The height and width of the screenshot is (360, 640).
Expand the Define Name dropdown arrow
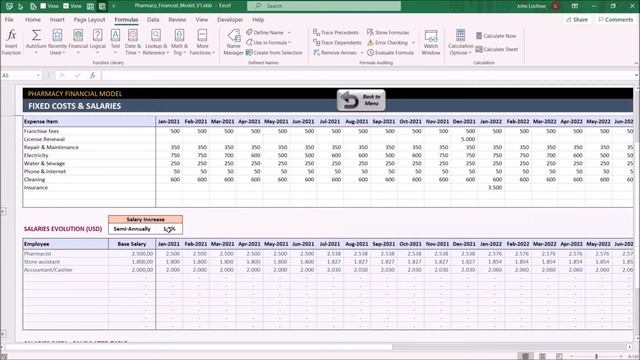coord(289,33)
